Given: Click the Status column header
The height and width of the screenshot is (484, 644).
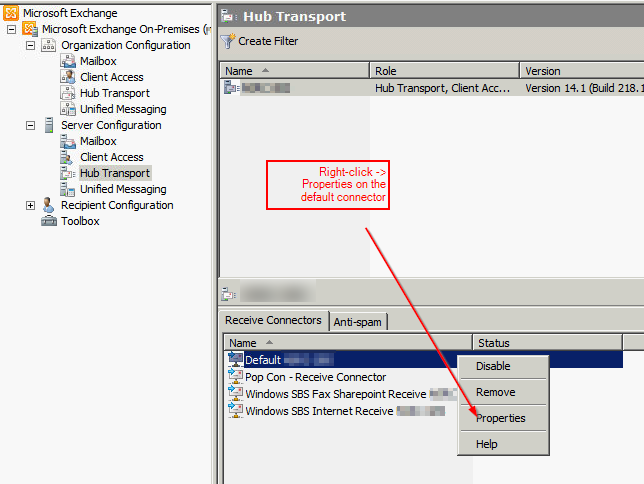Looking at the screenshot, I should (x=547, y=343).
